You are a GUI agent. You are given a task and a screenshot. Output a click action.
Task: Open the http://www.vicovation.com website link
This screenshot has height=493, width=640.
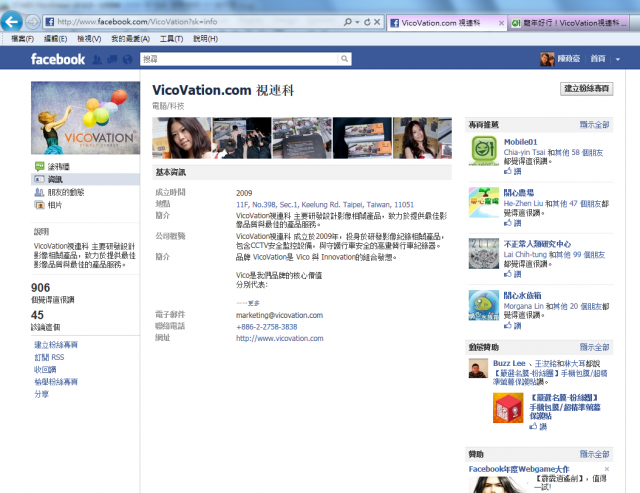coord(280,338)
